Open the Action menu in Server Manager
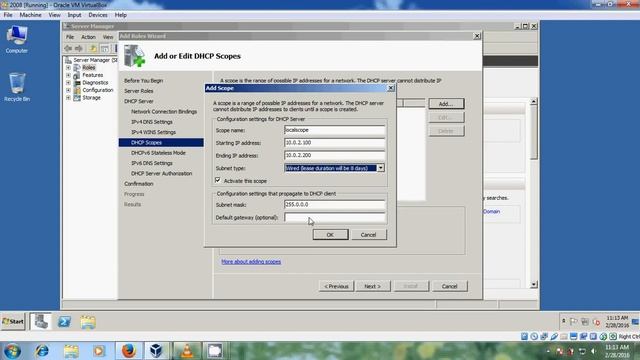The width and height of the screenshot is (640, 360). 88,37
